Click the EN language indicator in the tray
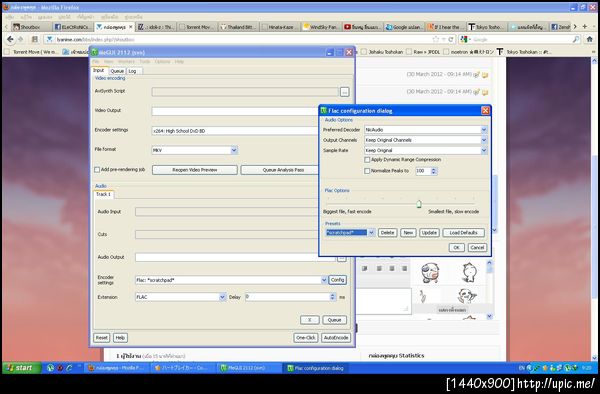The width and height of the screenshot is (600, 394). click(521, 368)
